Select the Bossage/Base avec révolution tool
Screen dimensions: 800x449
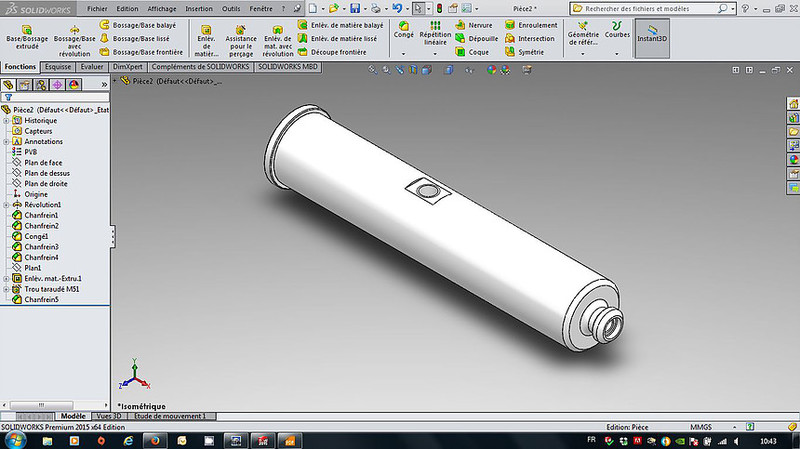click(x=74, y=36)
